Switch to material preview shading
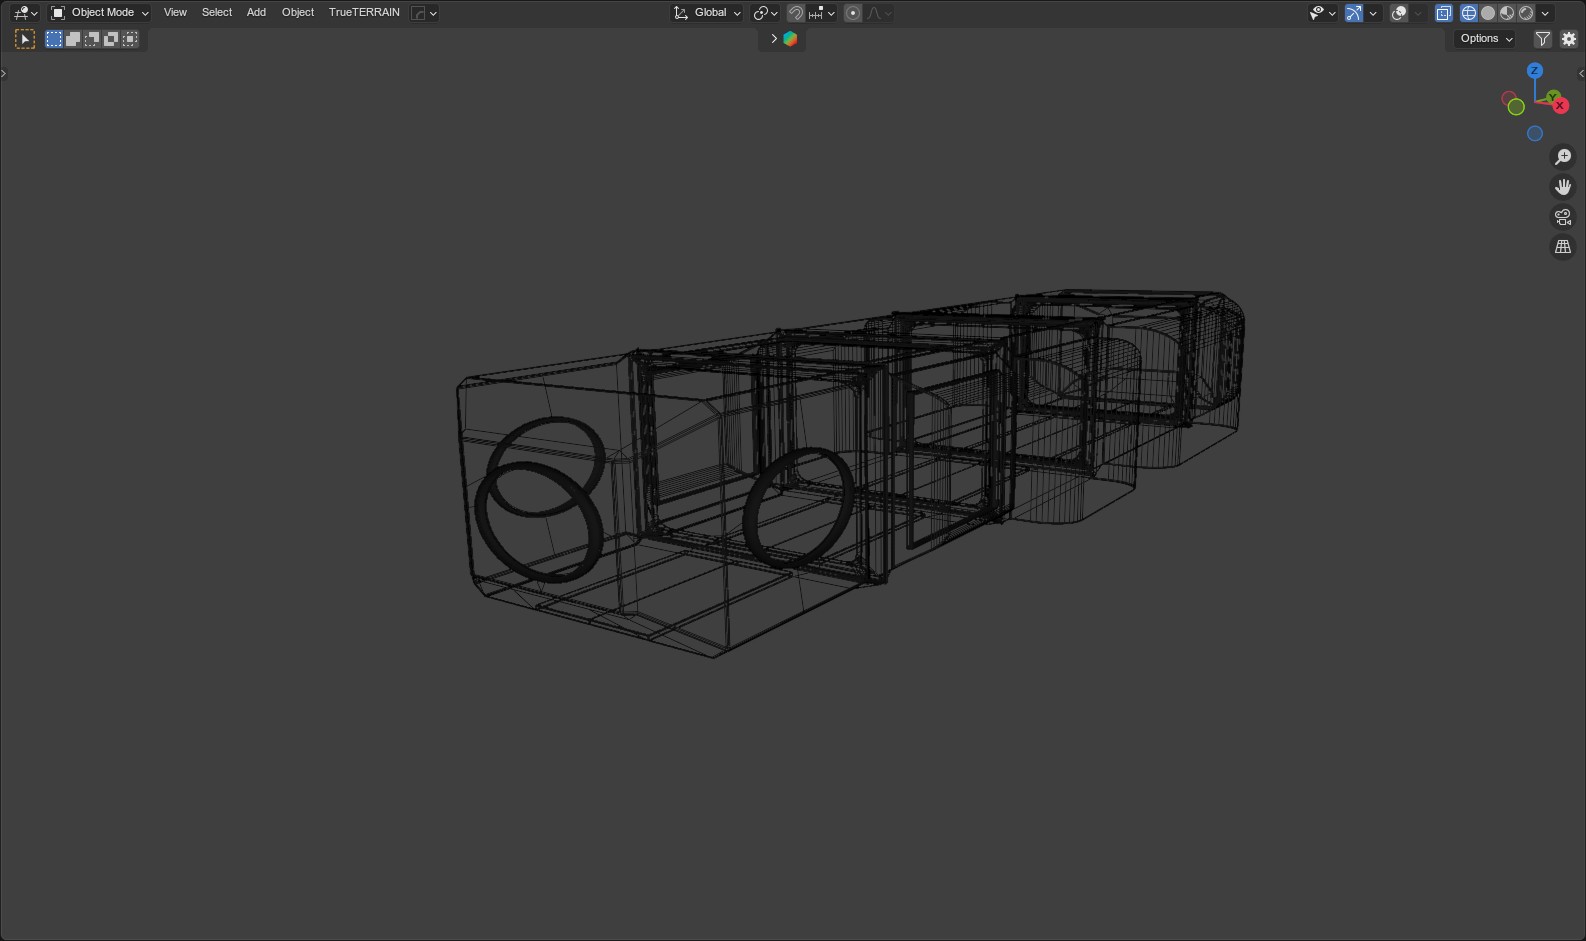1586x941 pixels. click(1507, 13)
